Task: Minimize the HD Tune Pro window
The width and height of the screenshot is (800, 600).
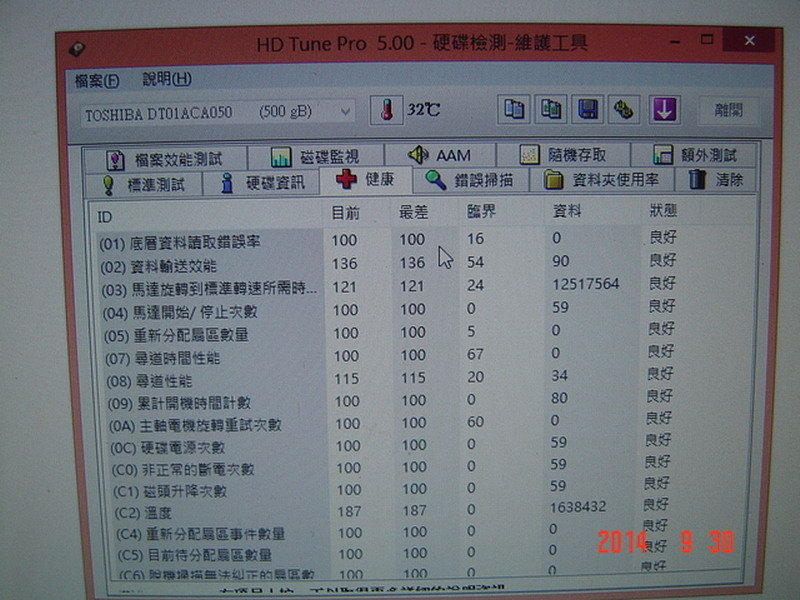Action: [x=674, y=42]
